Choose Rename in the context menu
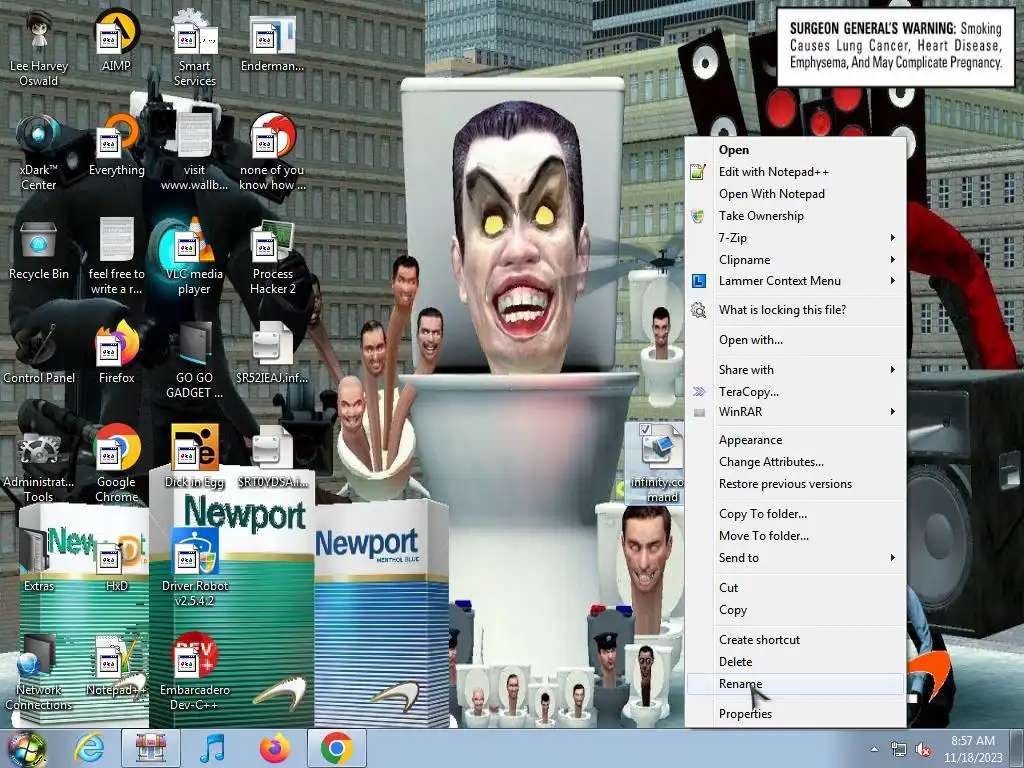1024x768 pixels. point(796,684)
